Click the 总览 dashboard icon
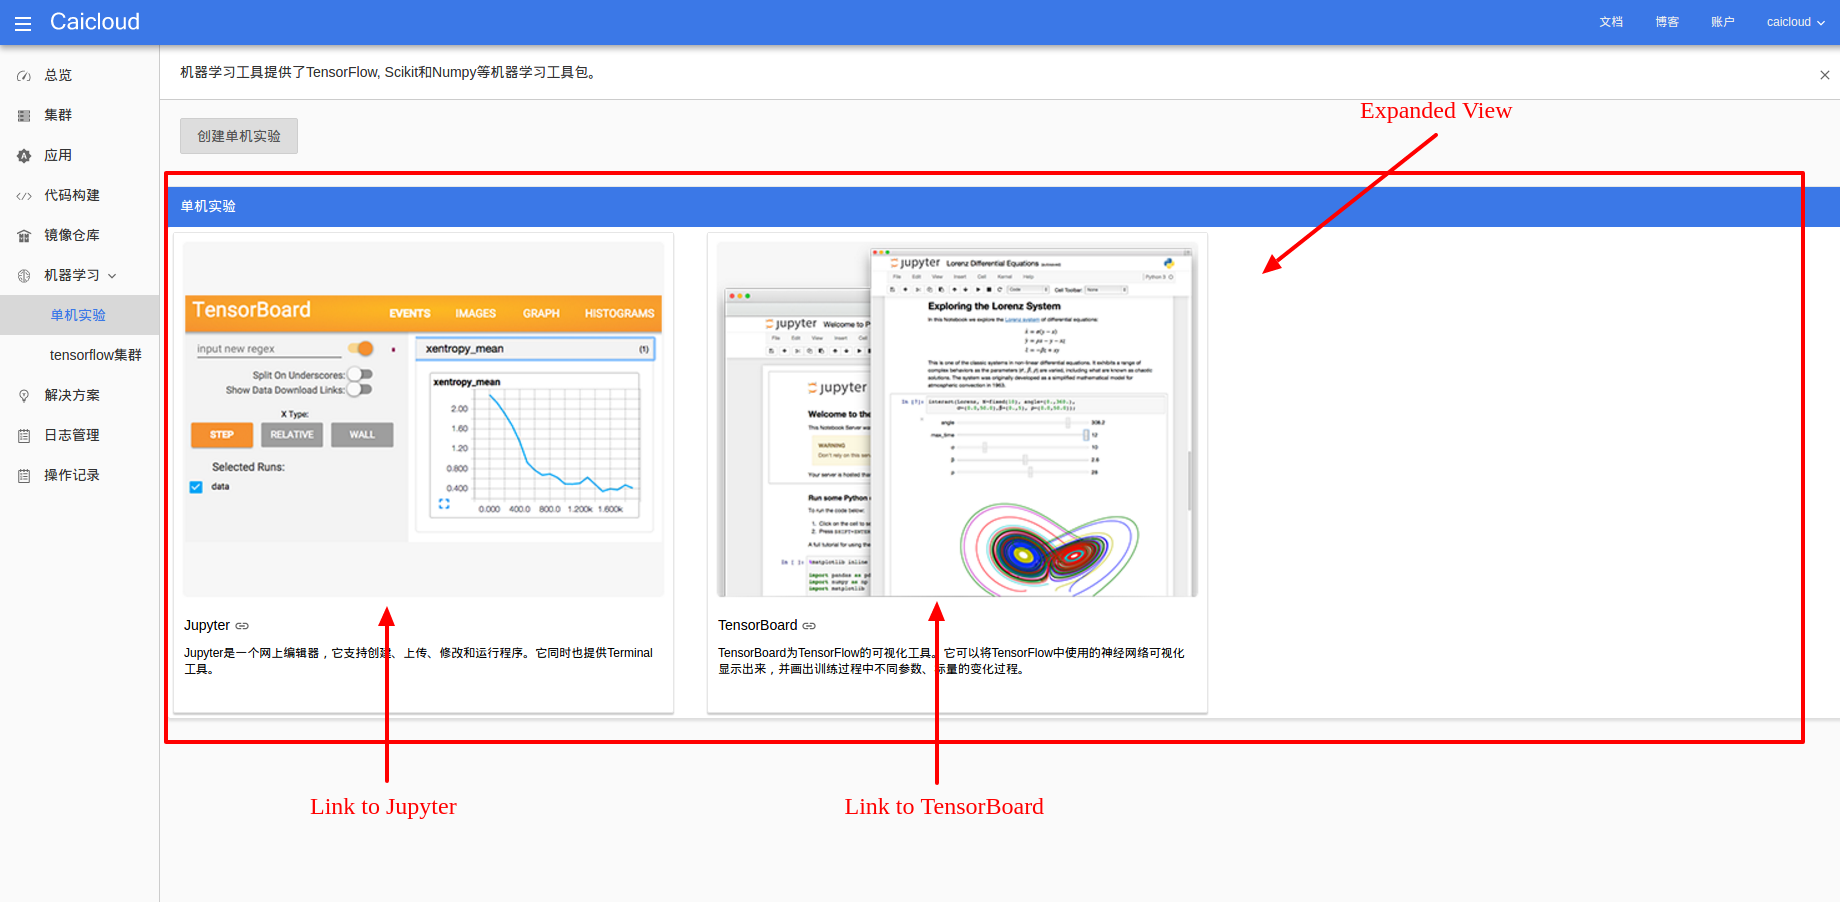The width and height of the screenshot is (1840, 902). (24, 76)
